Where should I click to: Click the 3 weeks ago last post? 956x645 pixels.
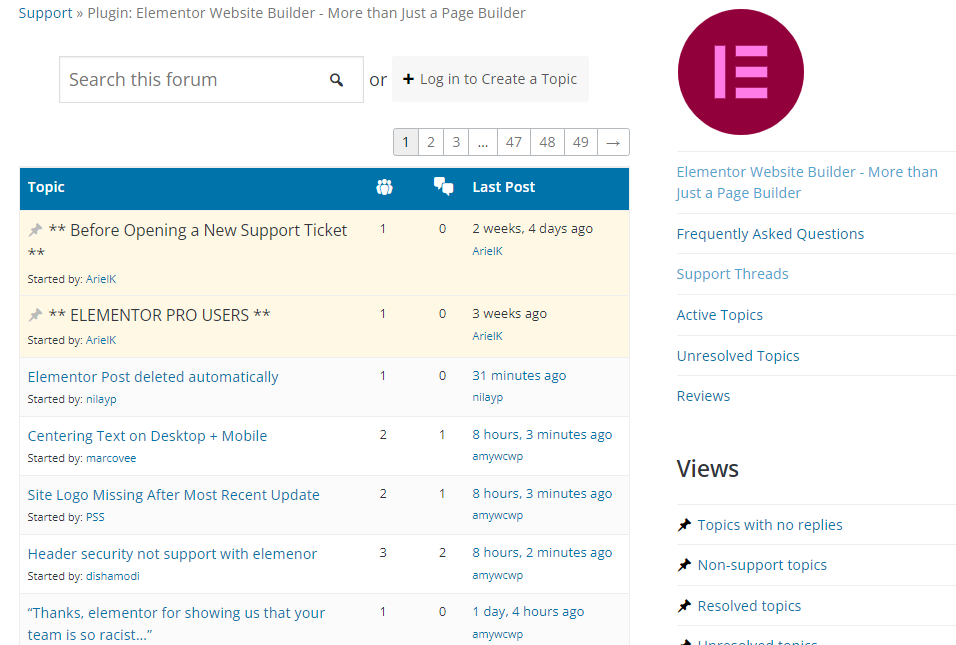click(509, 313)
